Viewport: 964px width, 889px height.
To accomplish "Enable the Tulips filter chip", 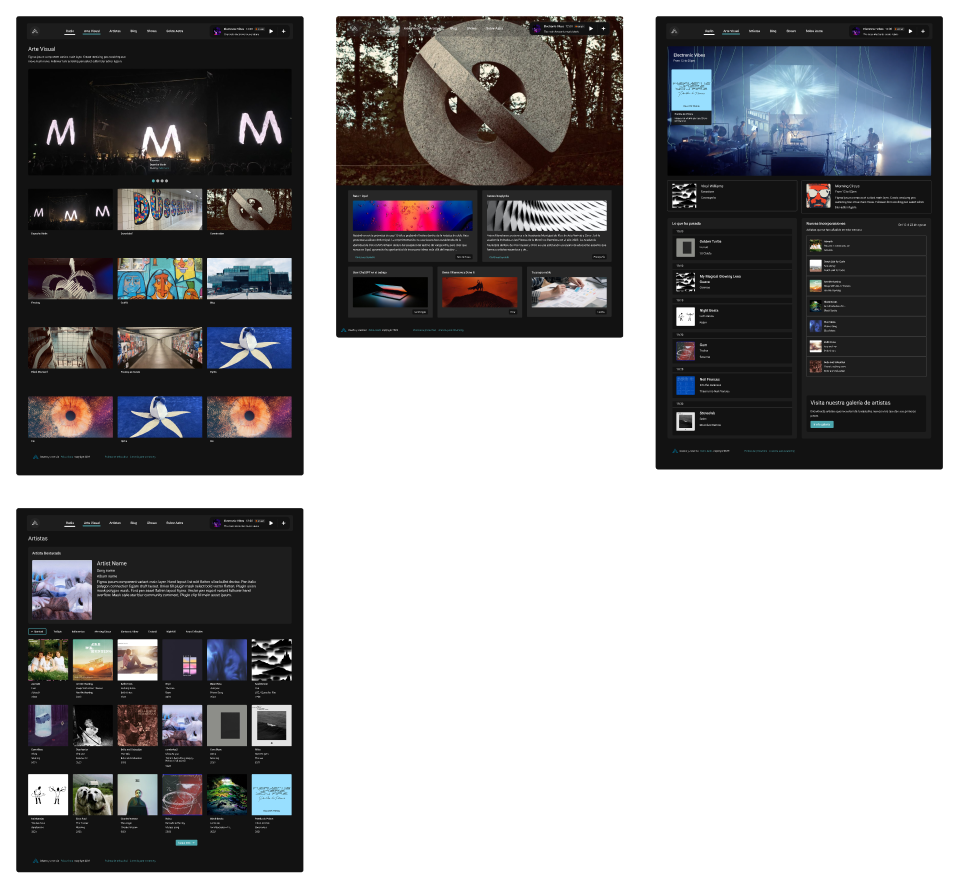I will 57,631.
